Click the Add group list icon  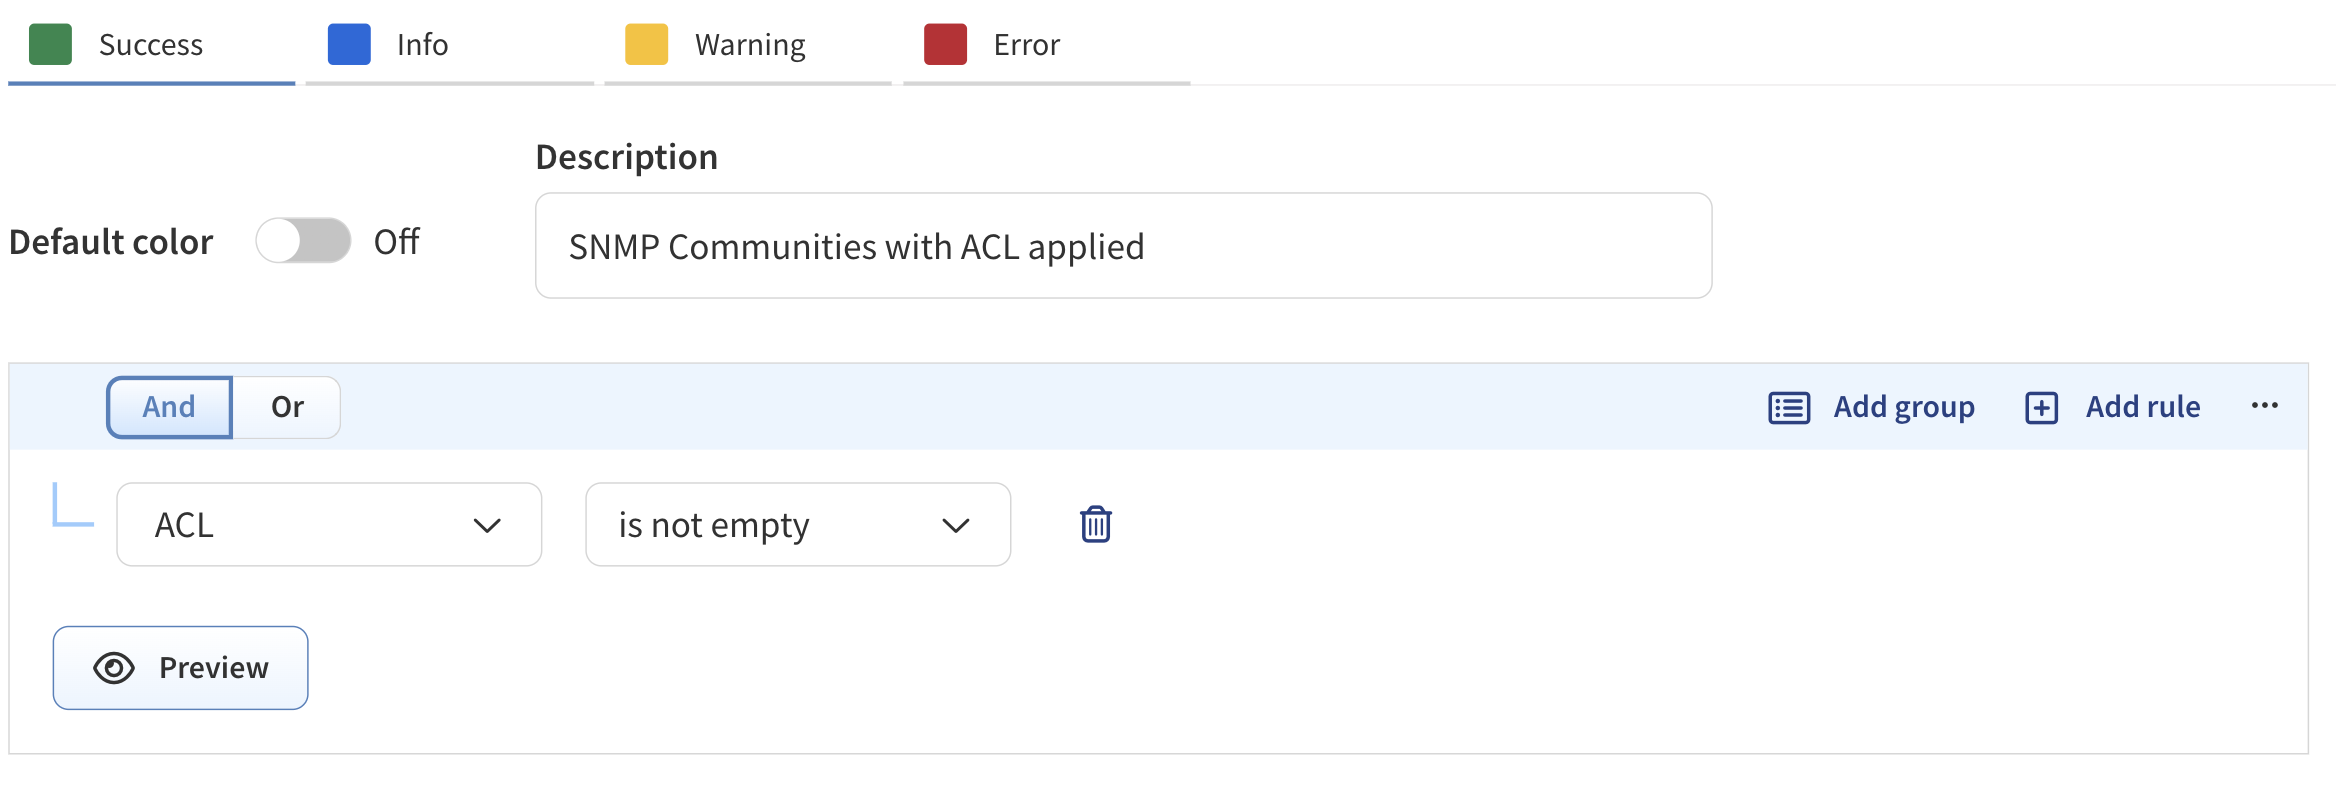coord(1788,408)
